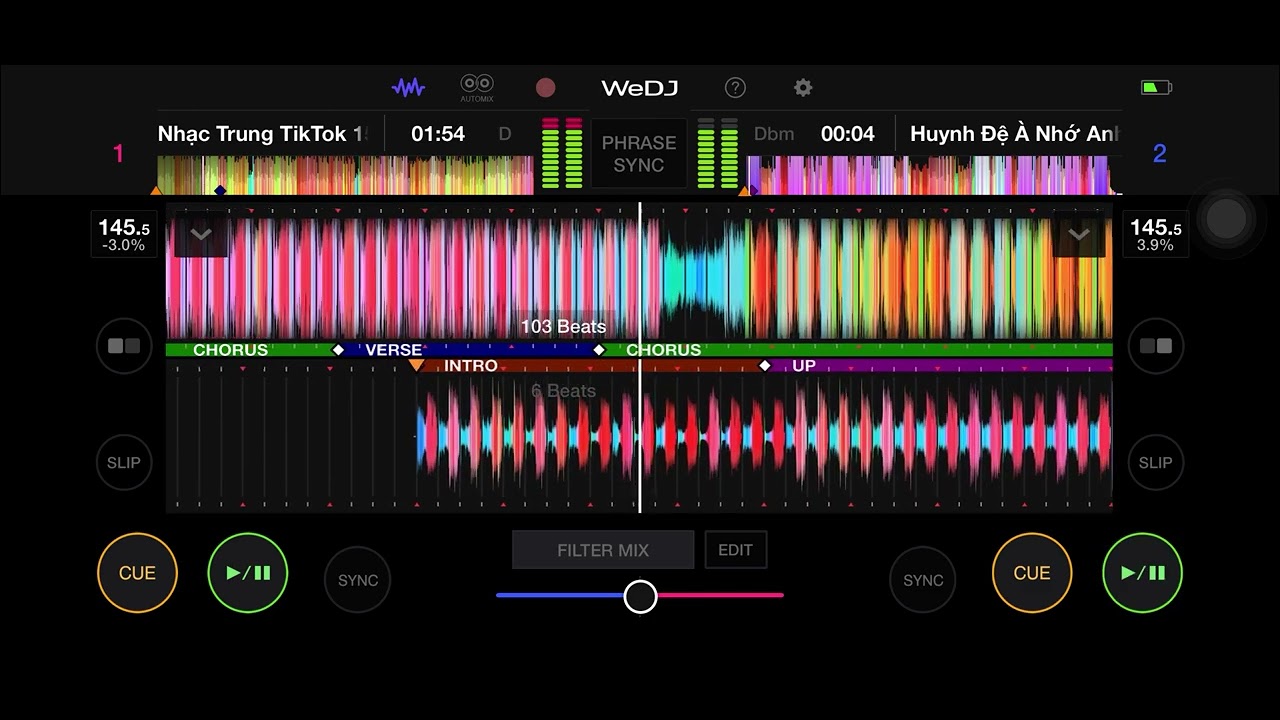Tap the deck 2 key 'Dbm'
This screenshot has width=1280, height=720.
click(773, 134)
